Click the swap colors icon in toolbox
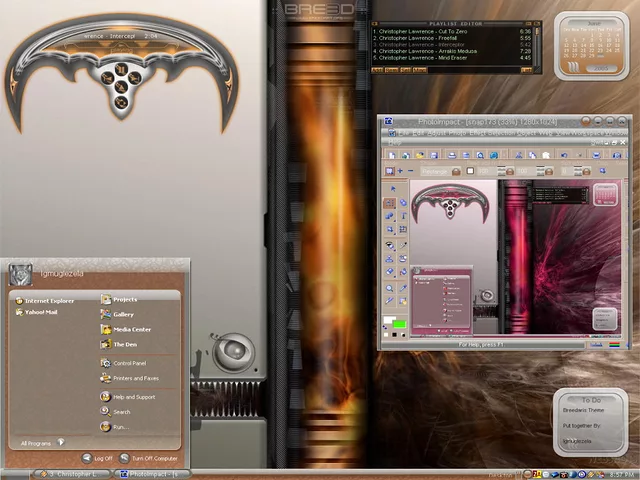The width and height of the screenshot is (640, 480). point(385,327)
